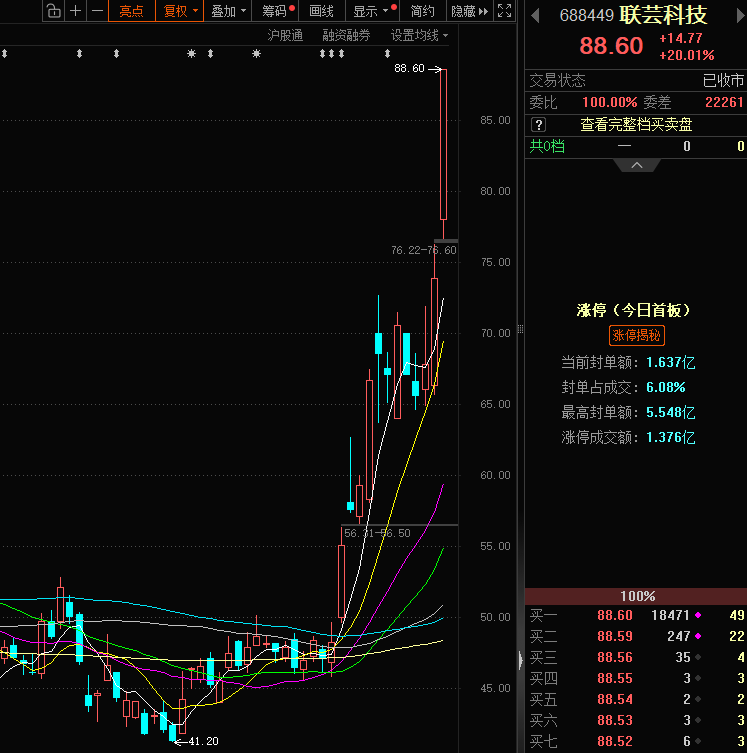
Task: Switch to 简约 simple mode
Action: [x=422, y=11]
